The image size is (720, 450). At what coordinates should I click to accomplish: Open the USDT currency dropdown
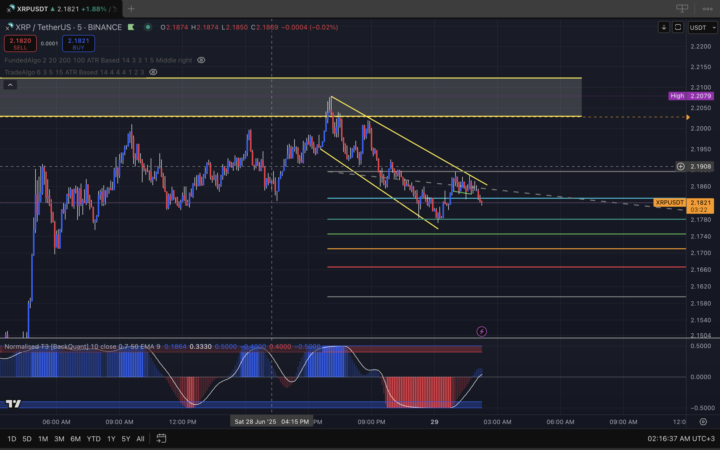tap(703, 27)
